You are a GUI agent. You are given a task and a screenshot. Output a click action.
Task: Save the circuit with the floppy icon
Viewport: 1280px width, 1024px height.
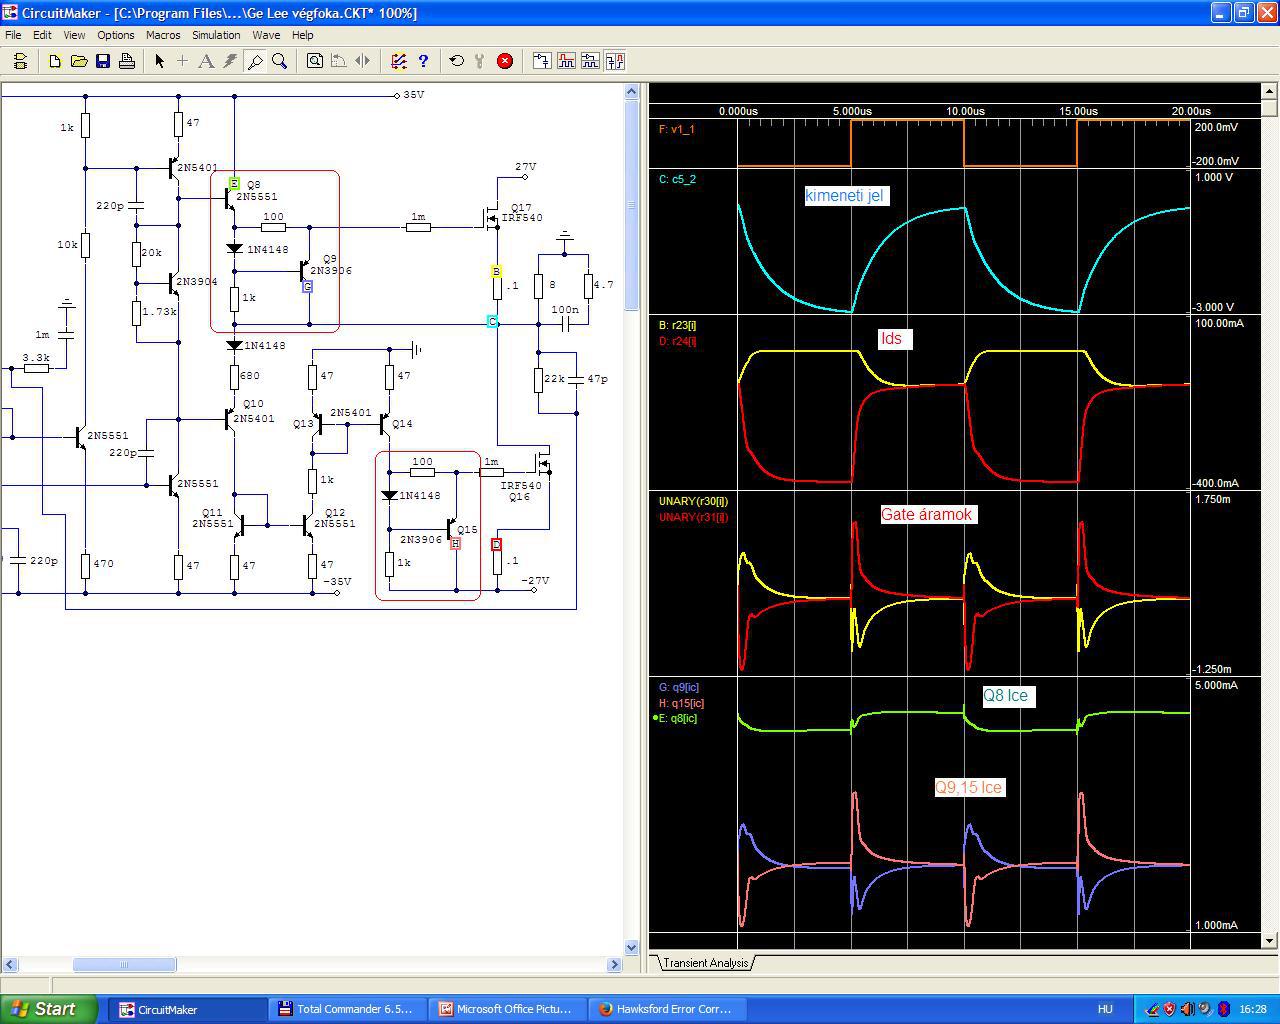click(103, 61)
